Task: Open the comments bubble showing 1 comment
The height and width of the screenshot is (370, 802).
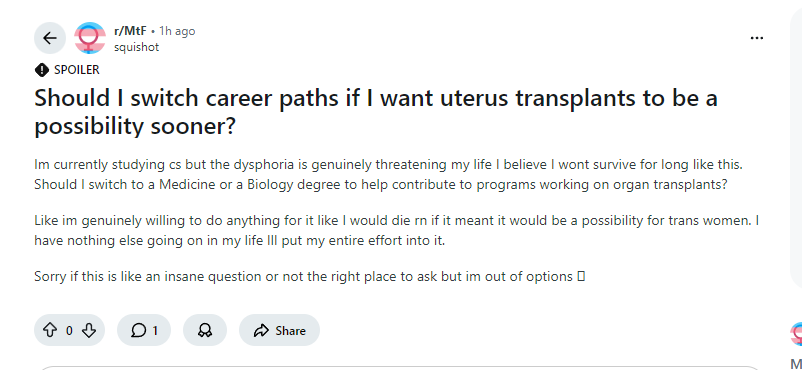Action: point(144,330)
